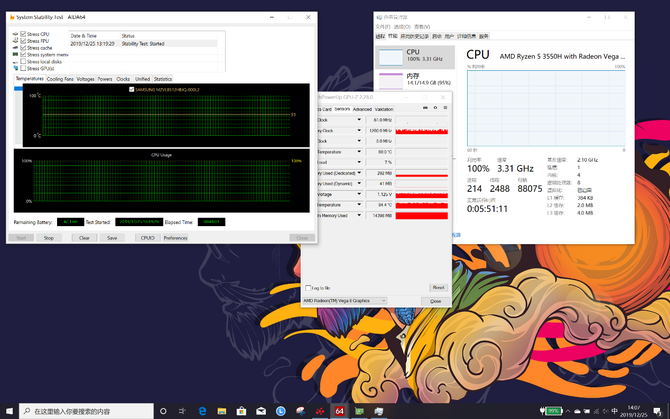Screen dimensions: 670x419
Task: Open dropdown for Memory Used (Dynamic) sensor
Action: click(359, 184)
